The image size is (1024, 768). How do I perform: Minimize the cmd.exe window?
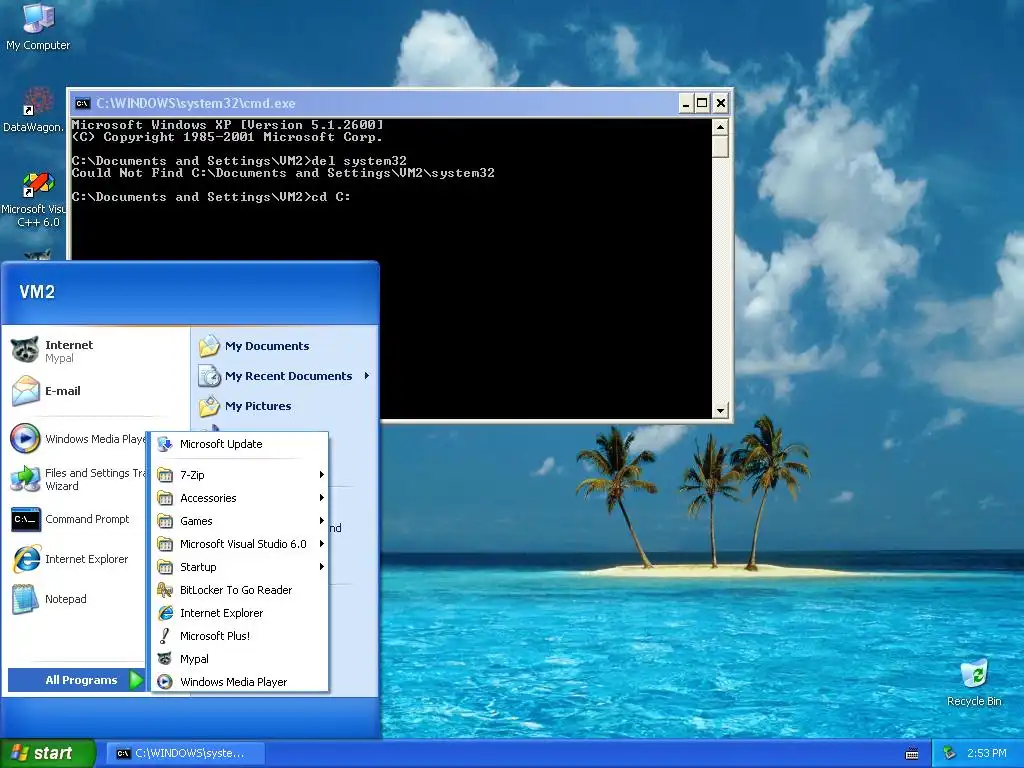click(685, 103)
